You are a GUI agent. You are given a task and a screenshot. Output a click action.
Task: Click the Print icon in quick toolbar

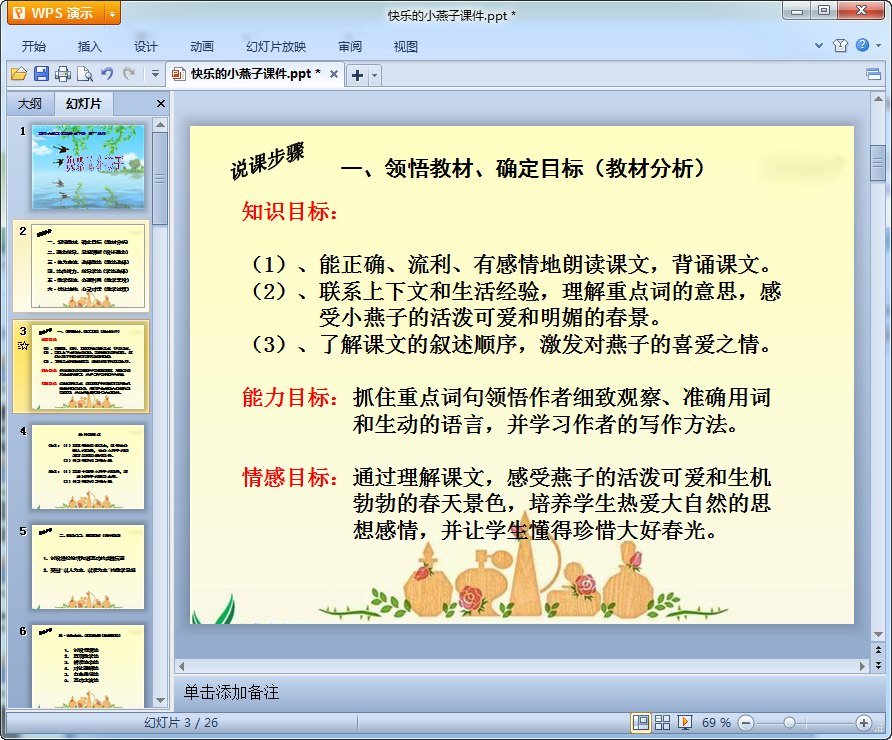tap(63, 74)
